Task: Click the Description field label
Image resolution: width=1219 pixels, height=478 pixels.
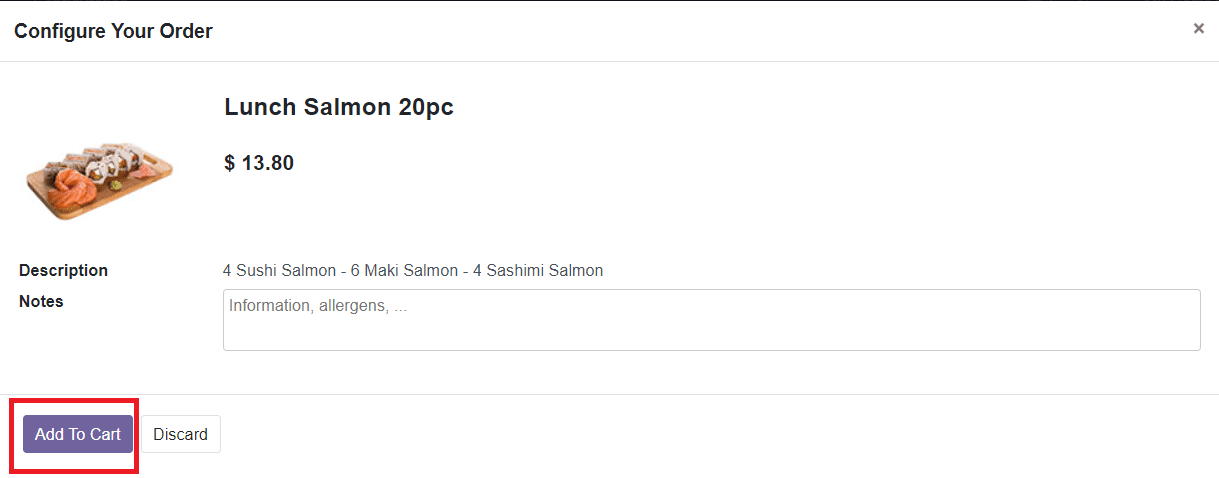Action: (63, 270)
